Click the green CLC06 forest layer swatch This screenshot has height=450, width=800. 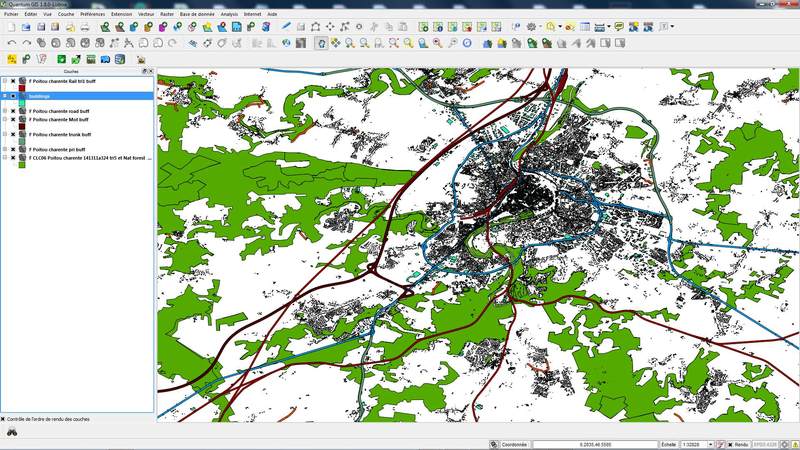tap(22, 165)
